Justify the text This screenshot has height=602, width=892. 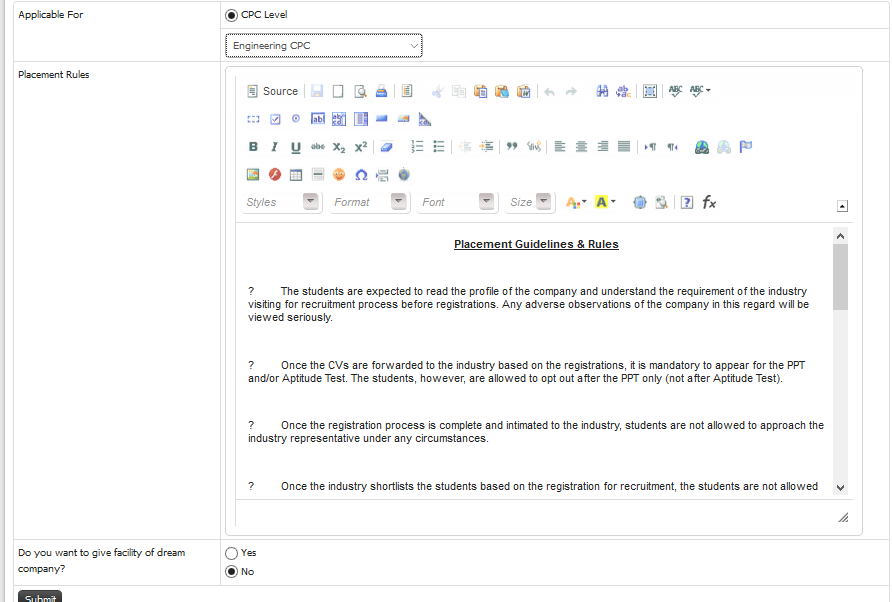(x=624, y=147)
